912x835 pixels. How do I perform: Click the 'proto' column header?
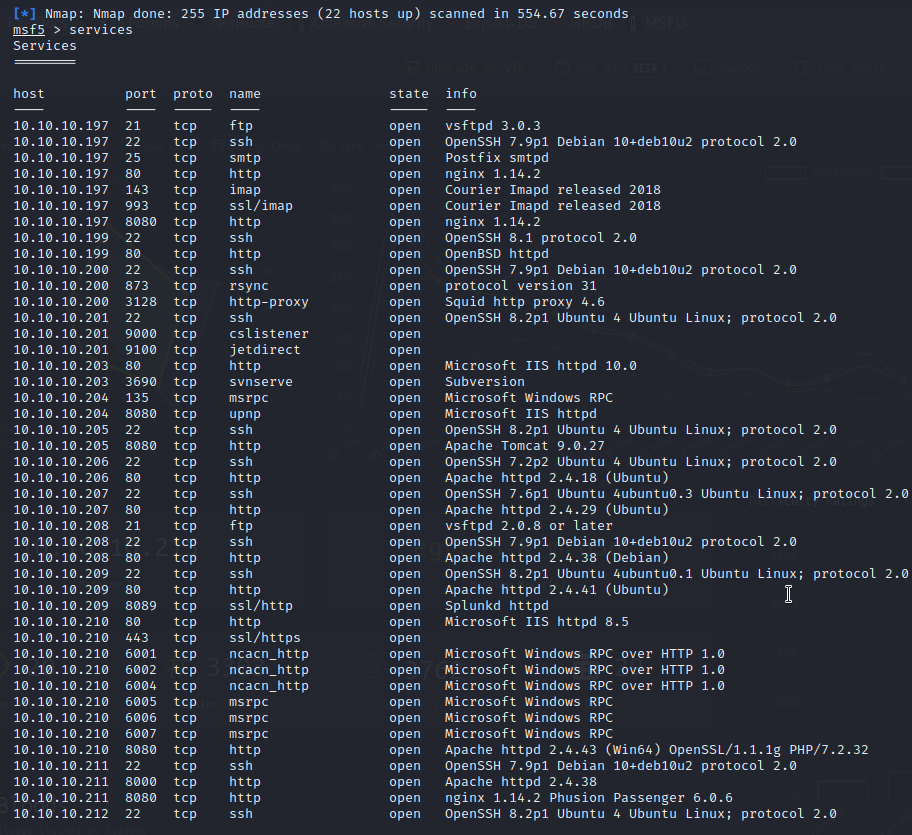[193, 94]
